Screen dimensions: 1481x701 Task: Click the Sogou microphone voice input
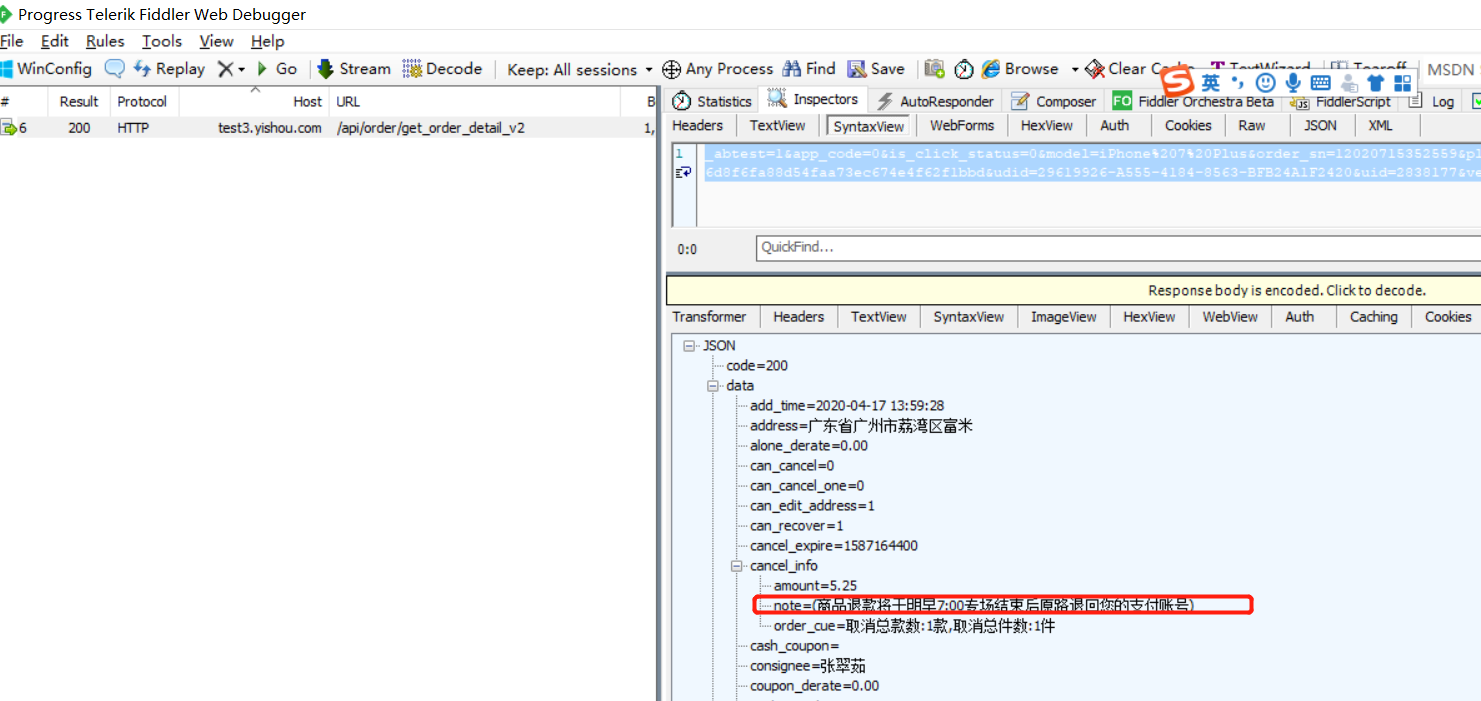[x=1293, y=83]
